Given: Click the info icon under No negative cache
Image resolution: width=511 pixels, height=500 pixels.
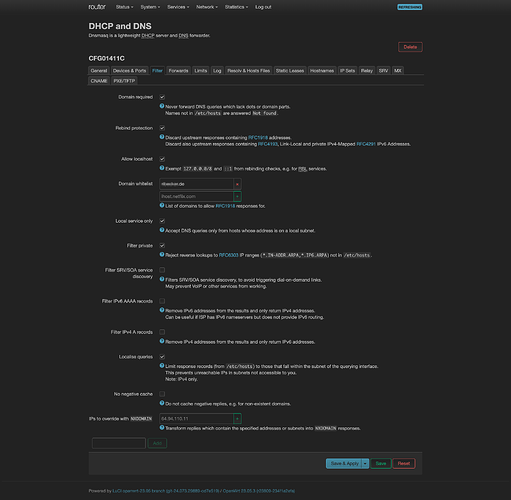Looking at the screenshot, I should point(162,403).
